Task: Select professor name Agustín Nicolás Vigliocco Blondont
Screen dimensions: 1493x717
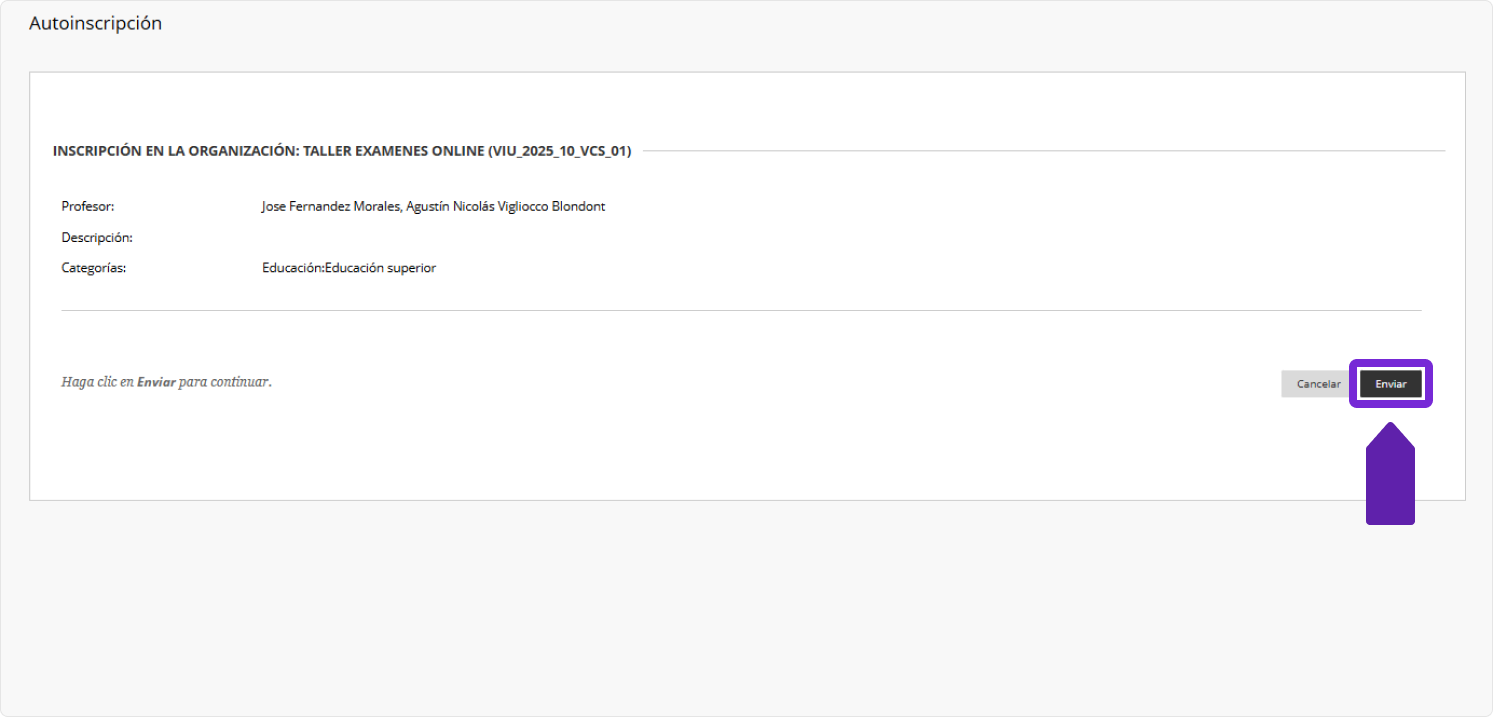Action: coord(506,207)
